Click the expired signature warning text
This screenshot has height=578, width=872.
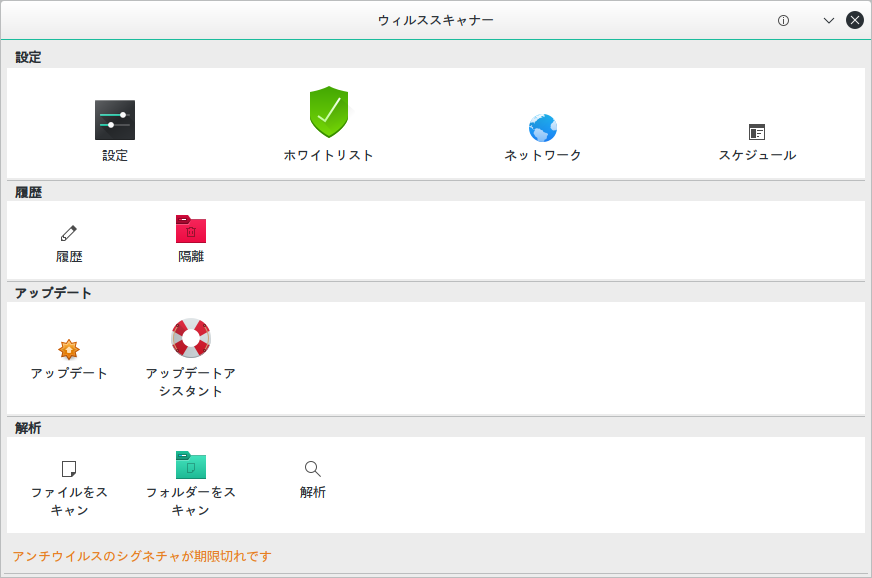pos(142,556)
